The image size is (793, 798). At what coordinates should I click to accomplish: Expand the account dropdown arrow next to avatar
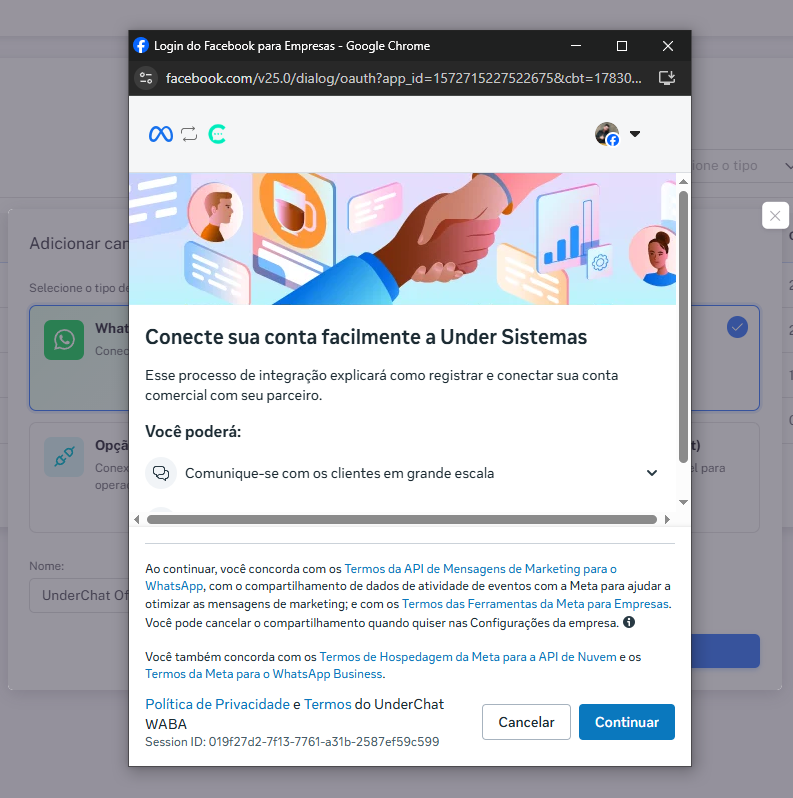(x=635, y=134)
